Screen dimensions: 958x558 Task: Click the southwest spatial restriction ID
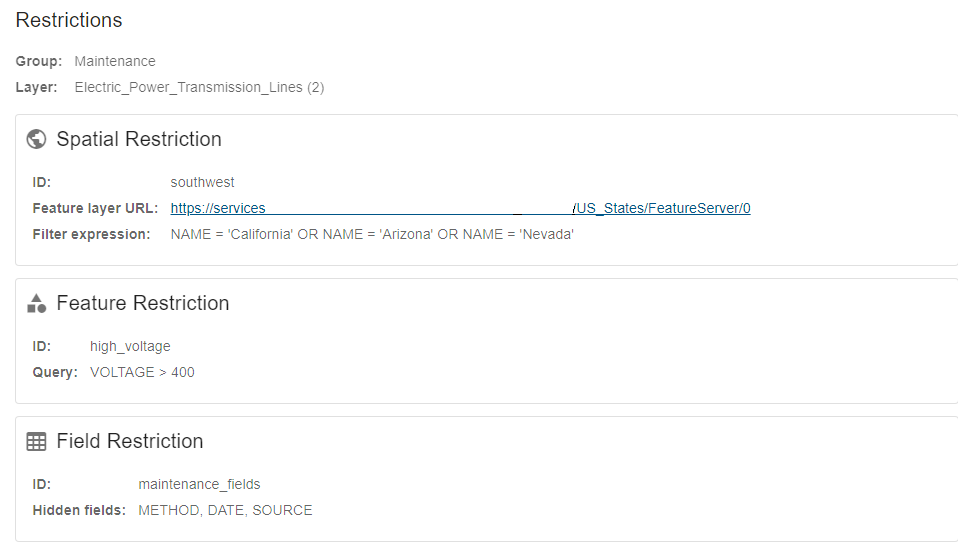[x=203, y=182]
